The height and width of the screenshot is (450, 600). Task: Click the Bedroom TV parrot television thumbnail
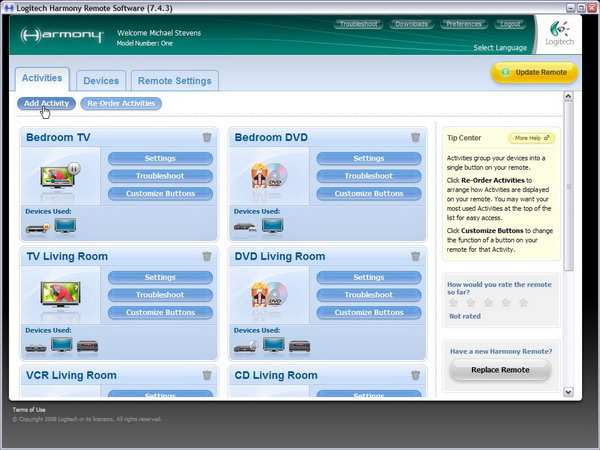pos(60,176)
